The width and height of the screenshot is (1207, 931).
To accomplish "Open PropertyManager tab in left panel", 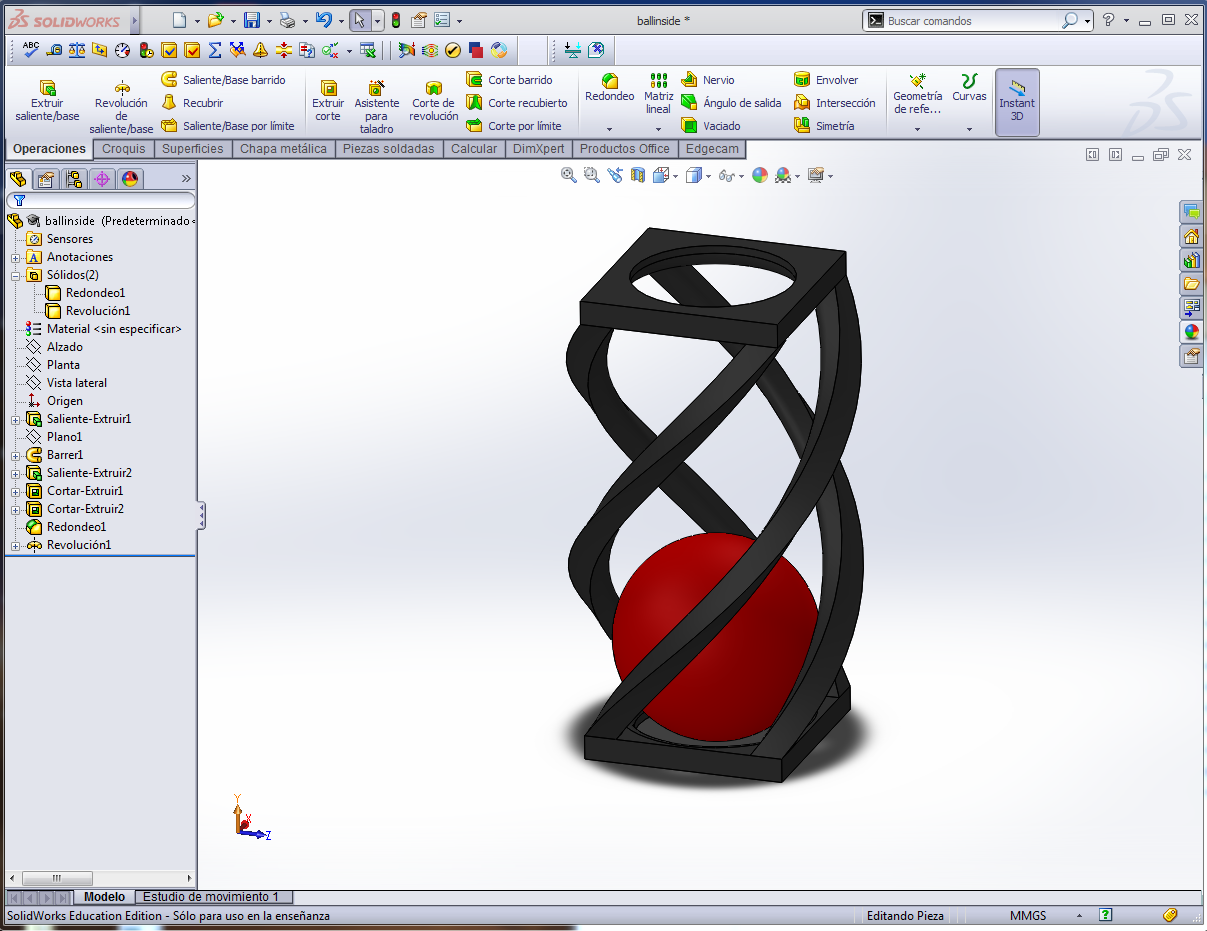I will (x=45, y=179).
